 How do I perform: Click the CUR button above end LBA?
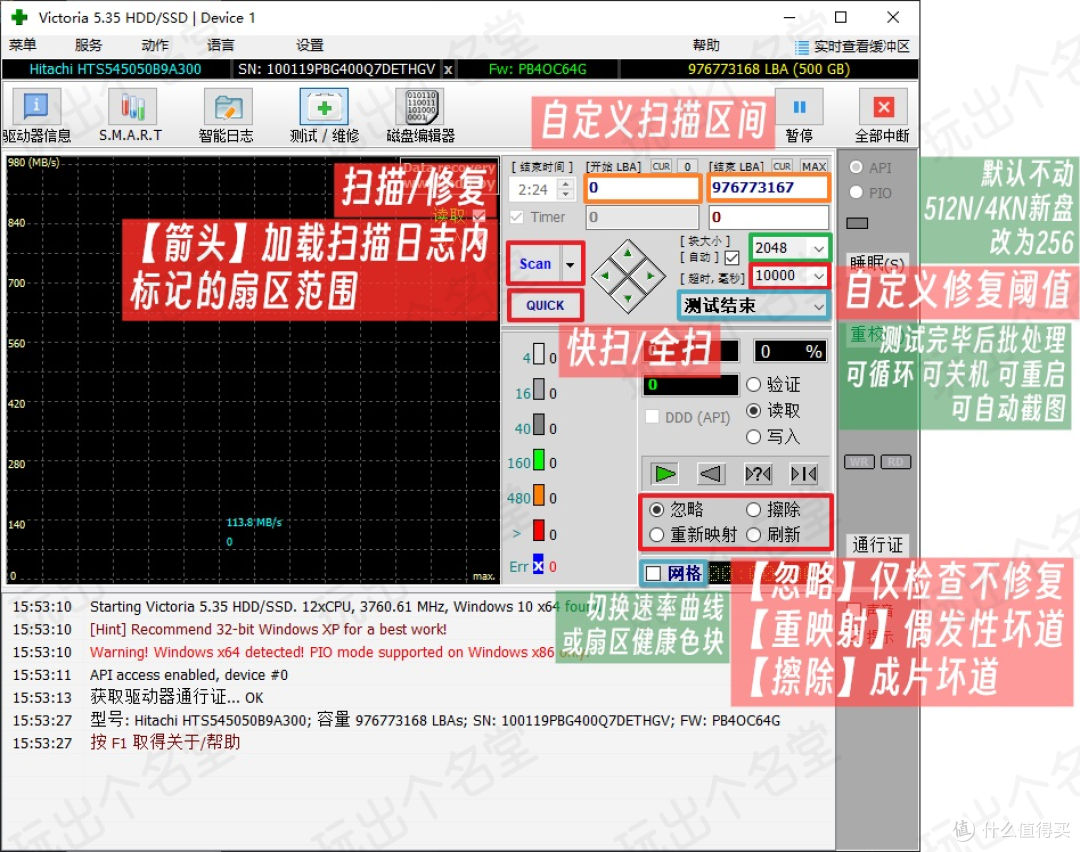(782, 167)
